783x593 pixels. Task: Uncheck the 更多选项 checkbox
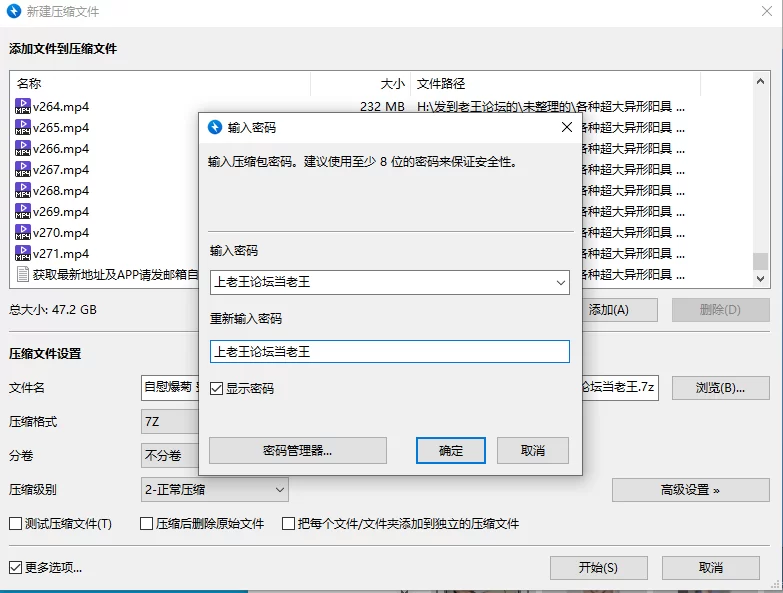pyautogui.click(x=15, y=568)
